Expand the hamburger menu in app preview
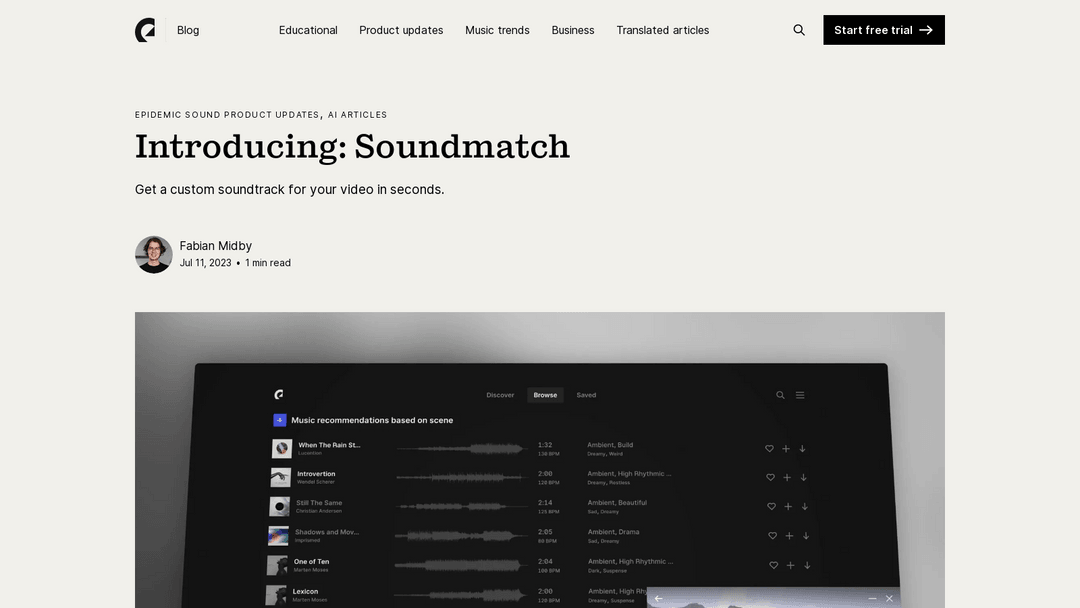 (x=800, y=395)
